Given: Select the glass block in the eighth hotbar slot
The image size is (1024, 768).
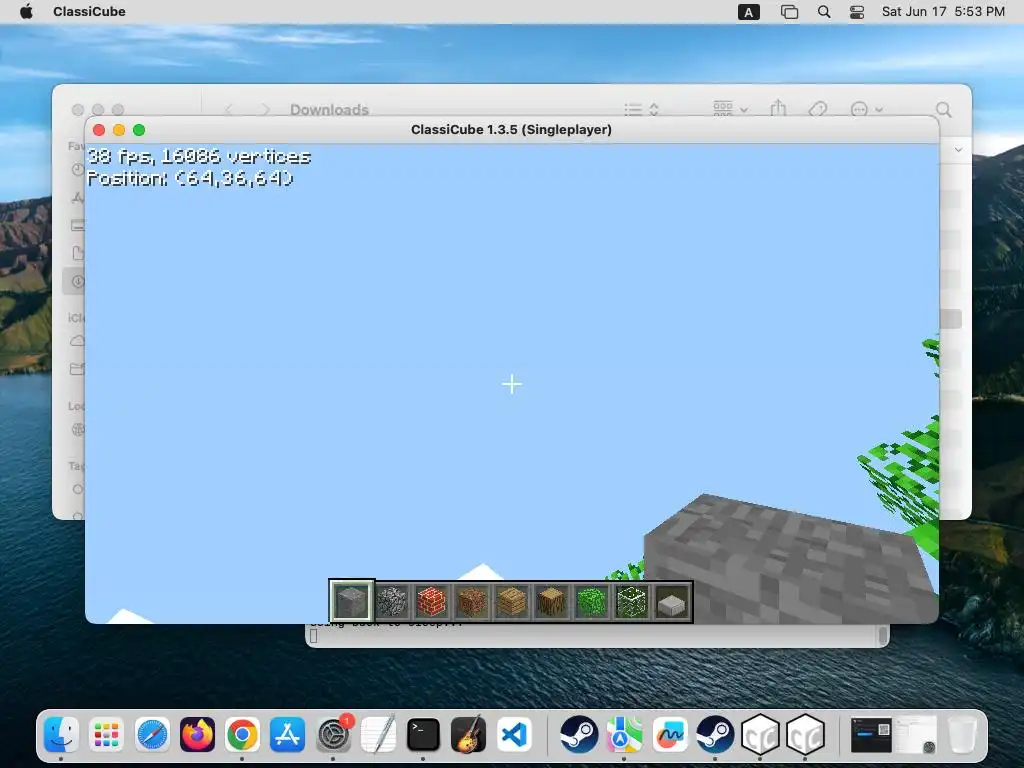Looking at the screenshot, I should 632,601.
